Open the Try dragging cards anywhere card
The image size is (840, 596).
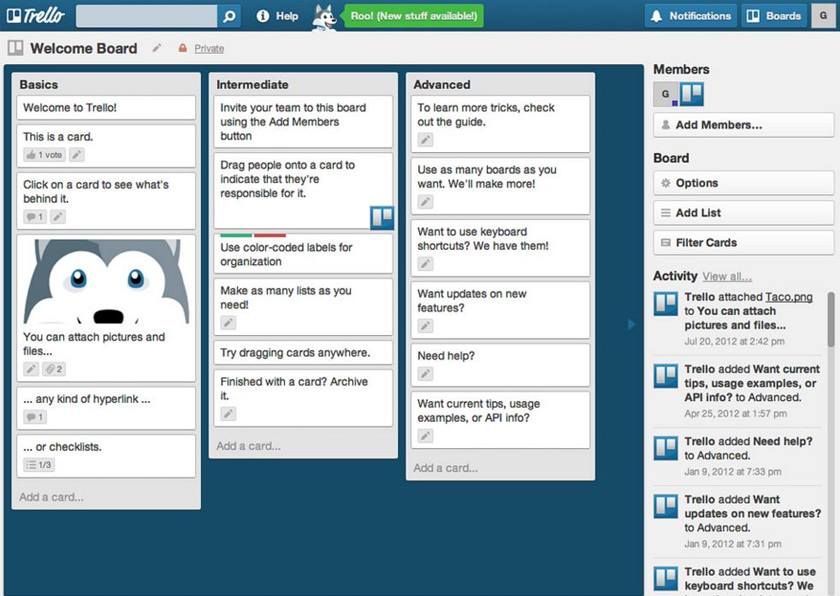(x=303, y=353)
